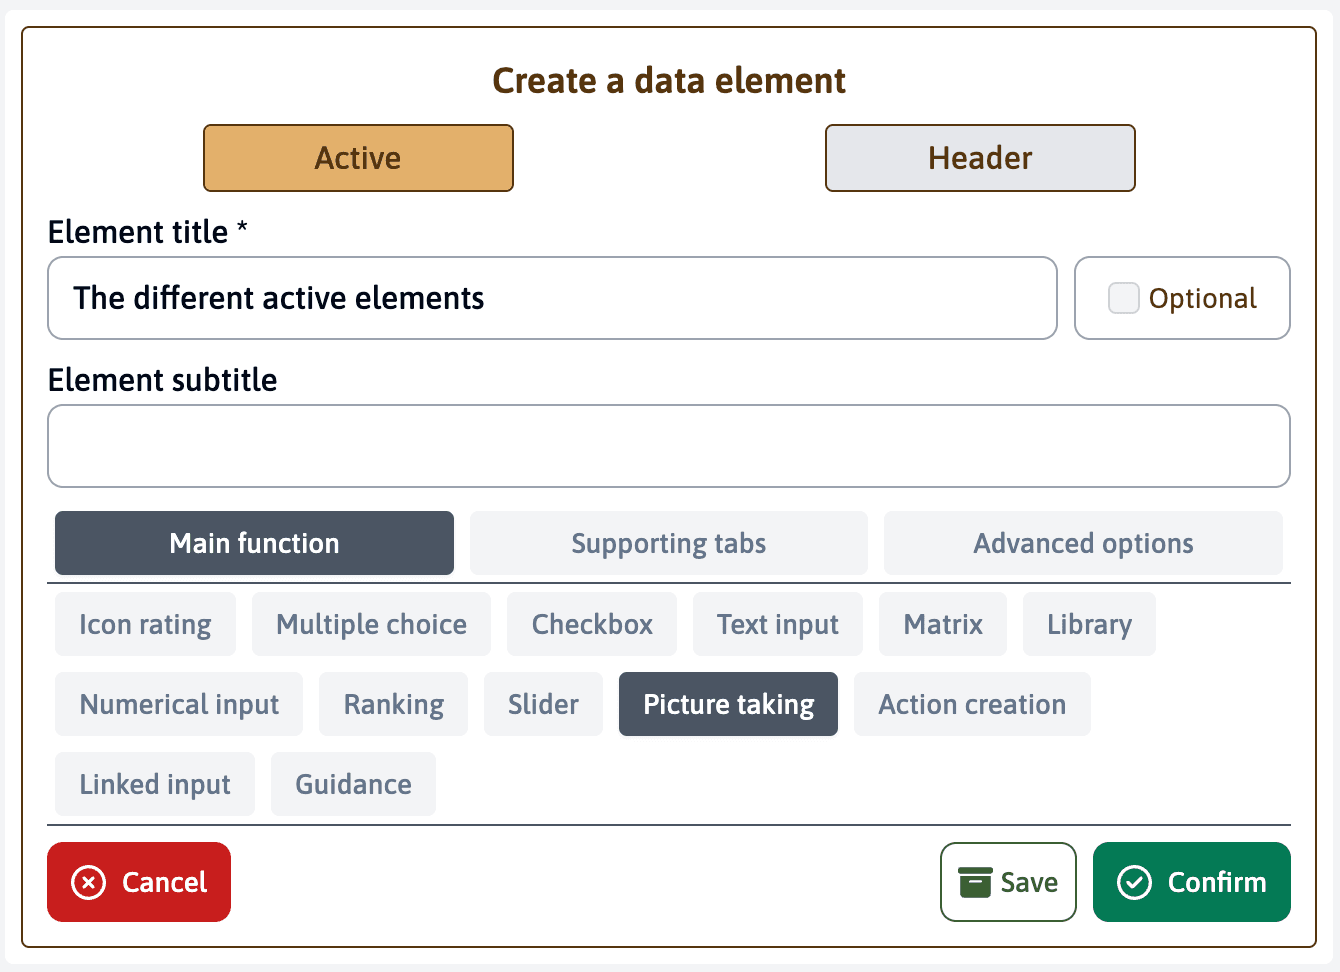
Task: Select Multiple choice as main function
Action: coord(371,624)
